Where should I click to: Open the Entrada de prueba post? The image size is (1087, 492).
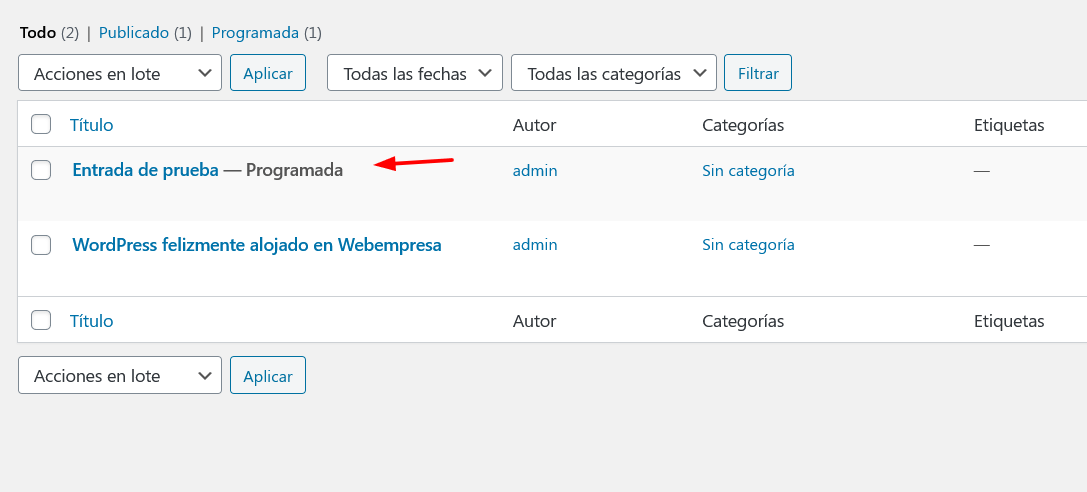point(146,170)
